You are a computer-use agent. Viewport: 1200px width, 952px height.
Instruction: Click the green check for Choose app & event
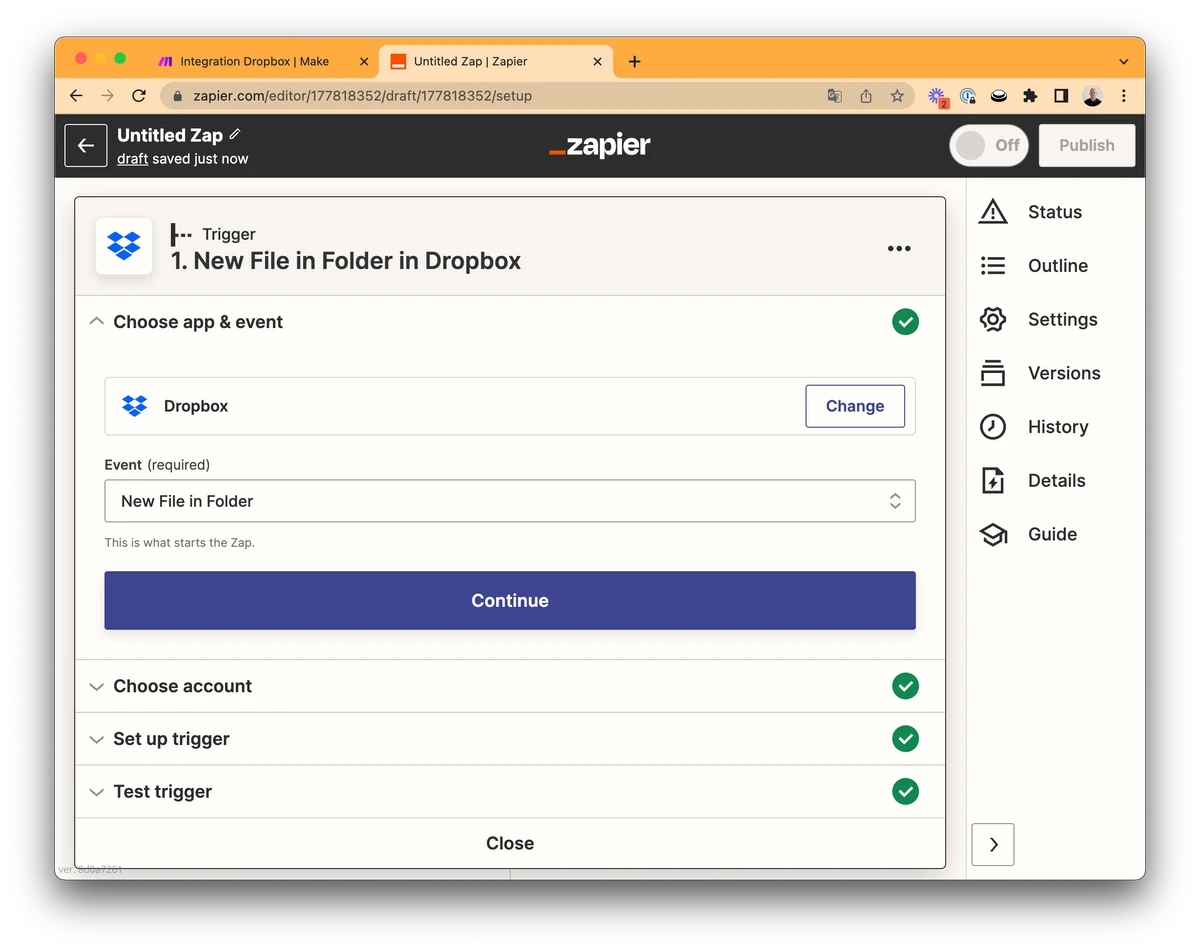pyautogui.click(x=905, y=322)
